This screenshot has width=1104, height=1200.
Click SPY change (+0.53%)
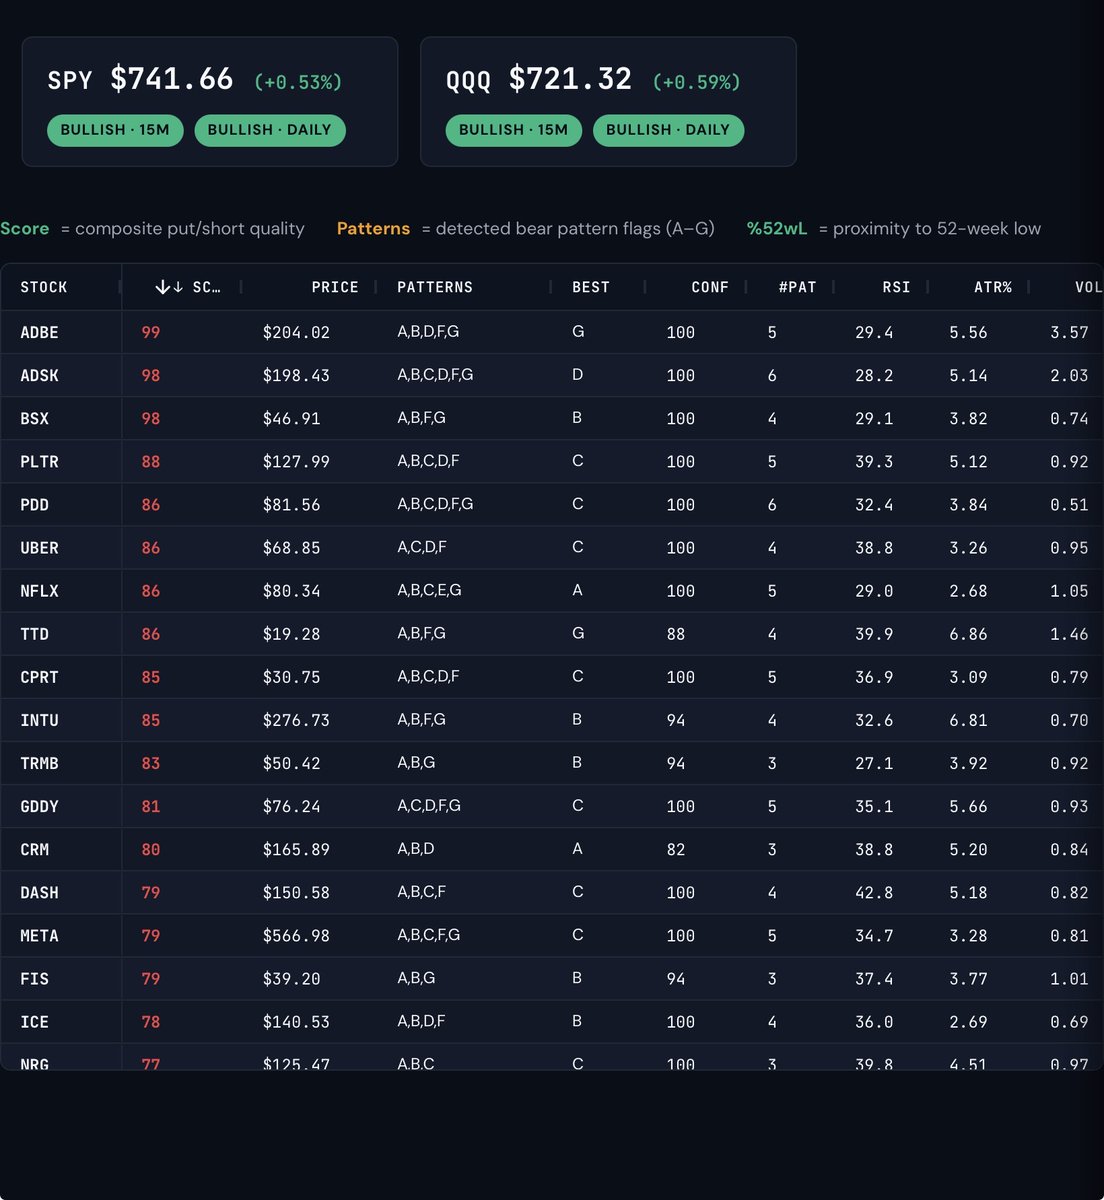(x=298, y=82)
